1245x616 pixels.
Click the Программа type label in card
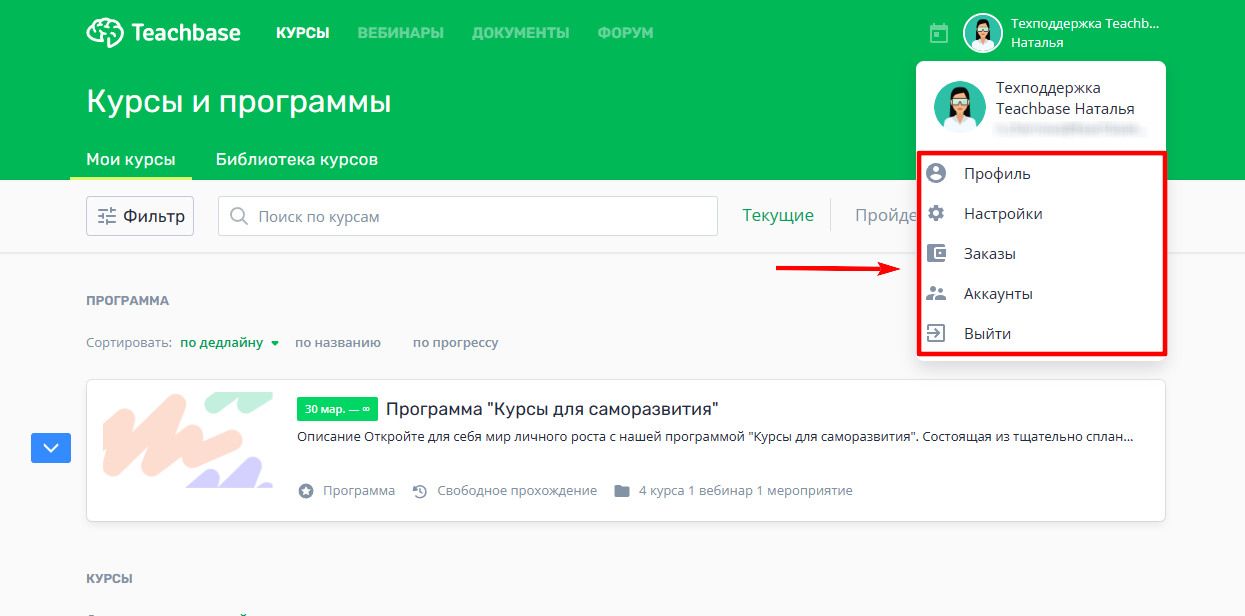pyautogui.click(x=359, y=491)
